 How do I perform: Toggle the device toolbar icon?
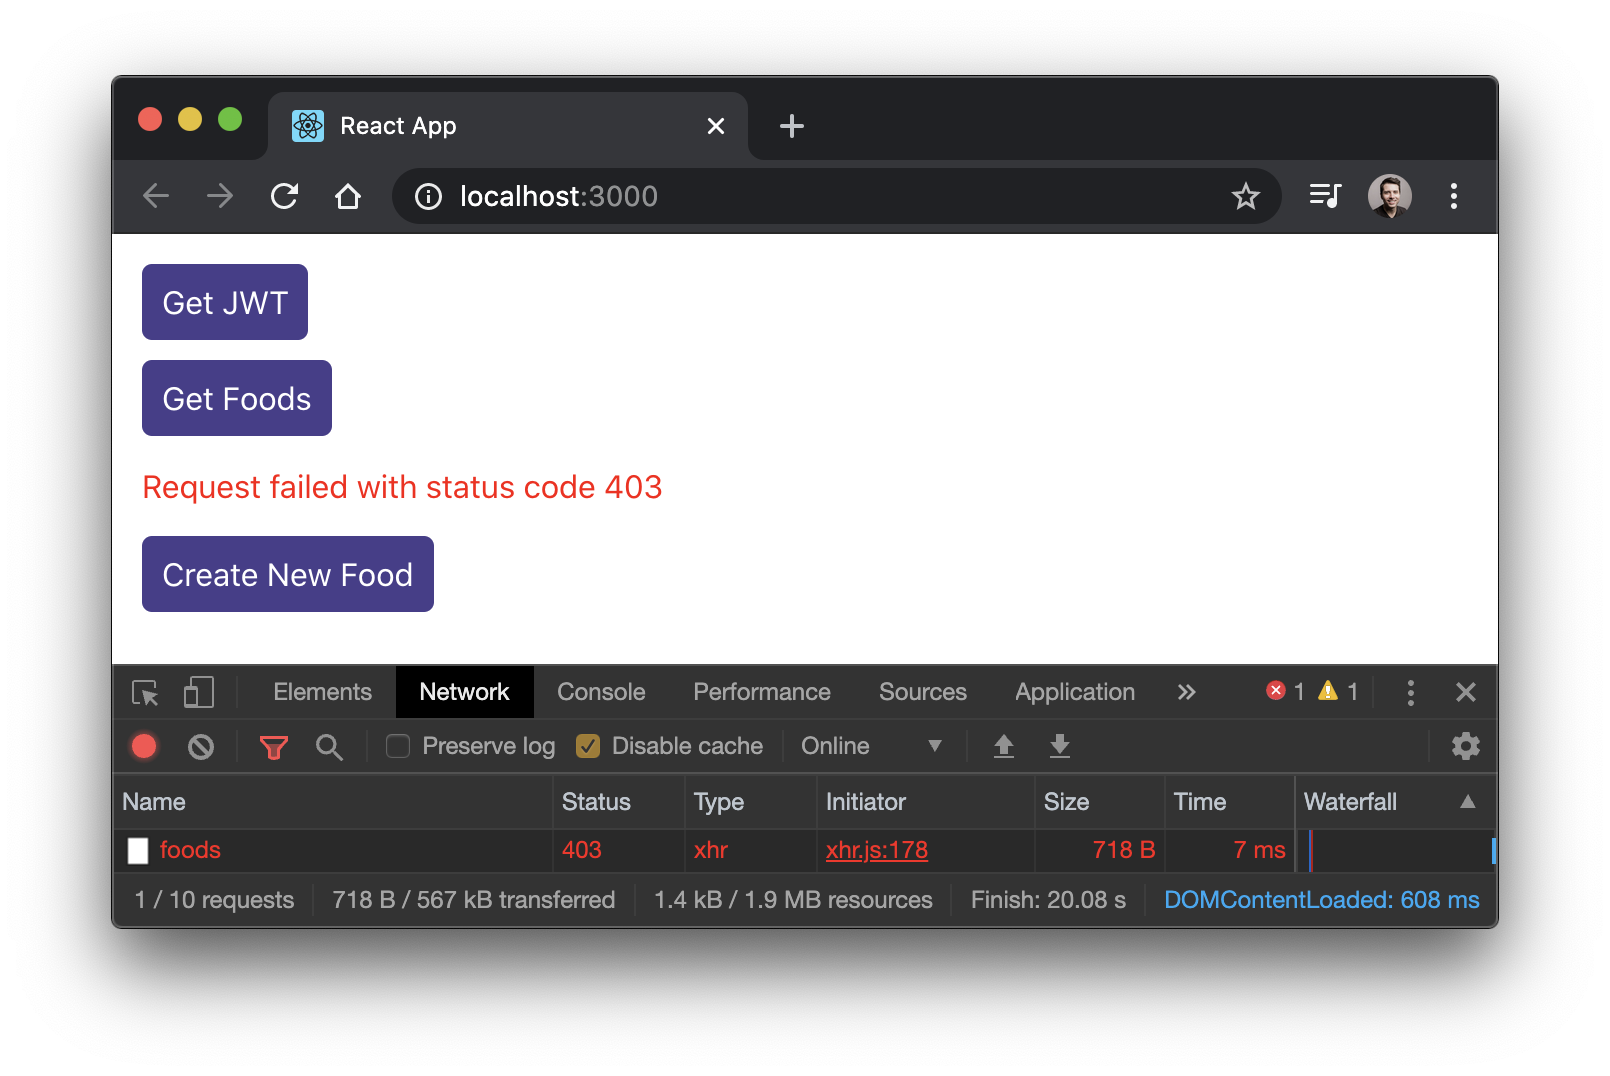[x=198, y=693]
